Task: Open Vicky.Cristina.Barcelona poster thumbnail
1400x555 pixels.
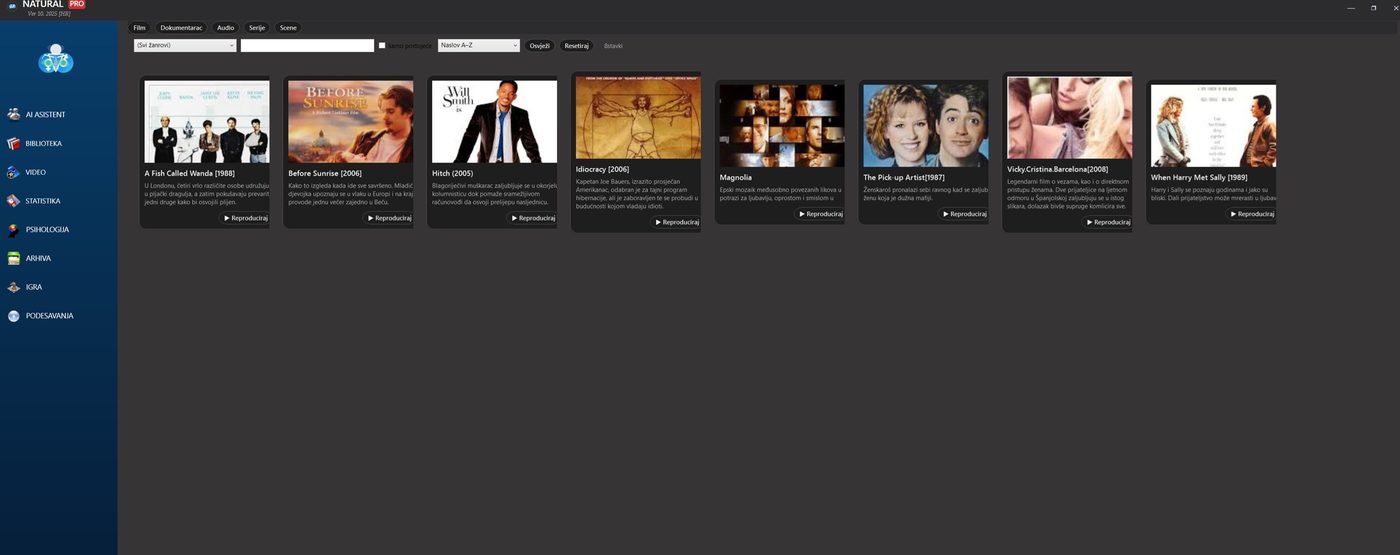Action: (x=1070, y=117)
